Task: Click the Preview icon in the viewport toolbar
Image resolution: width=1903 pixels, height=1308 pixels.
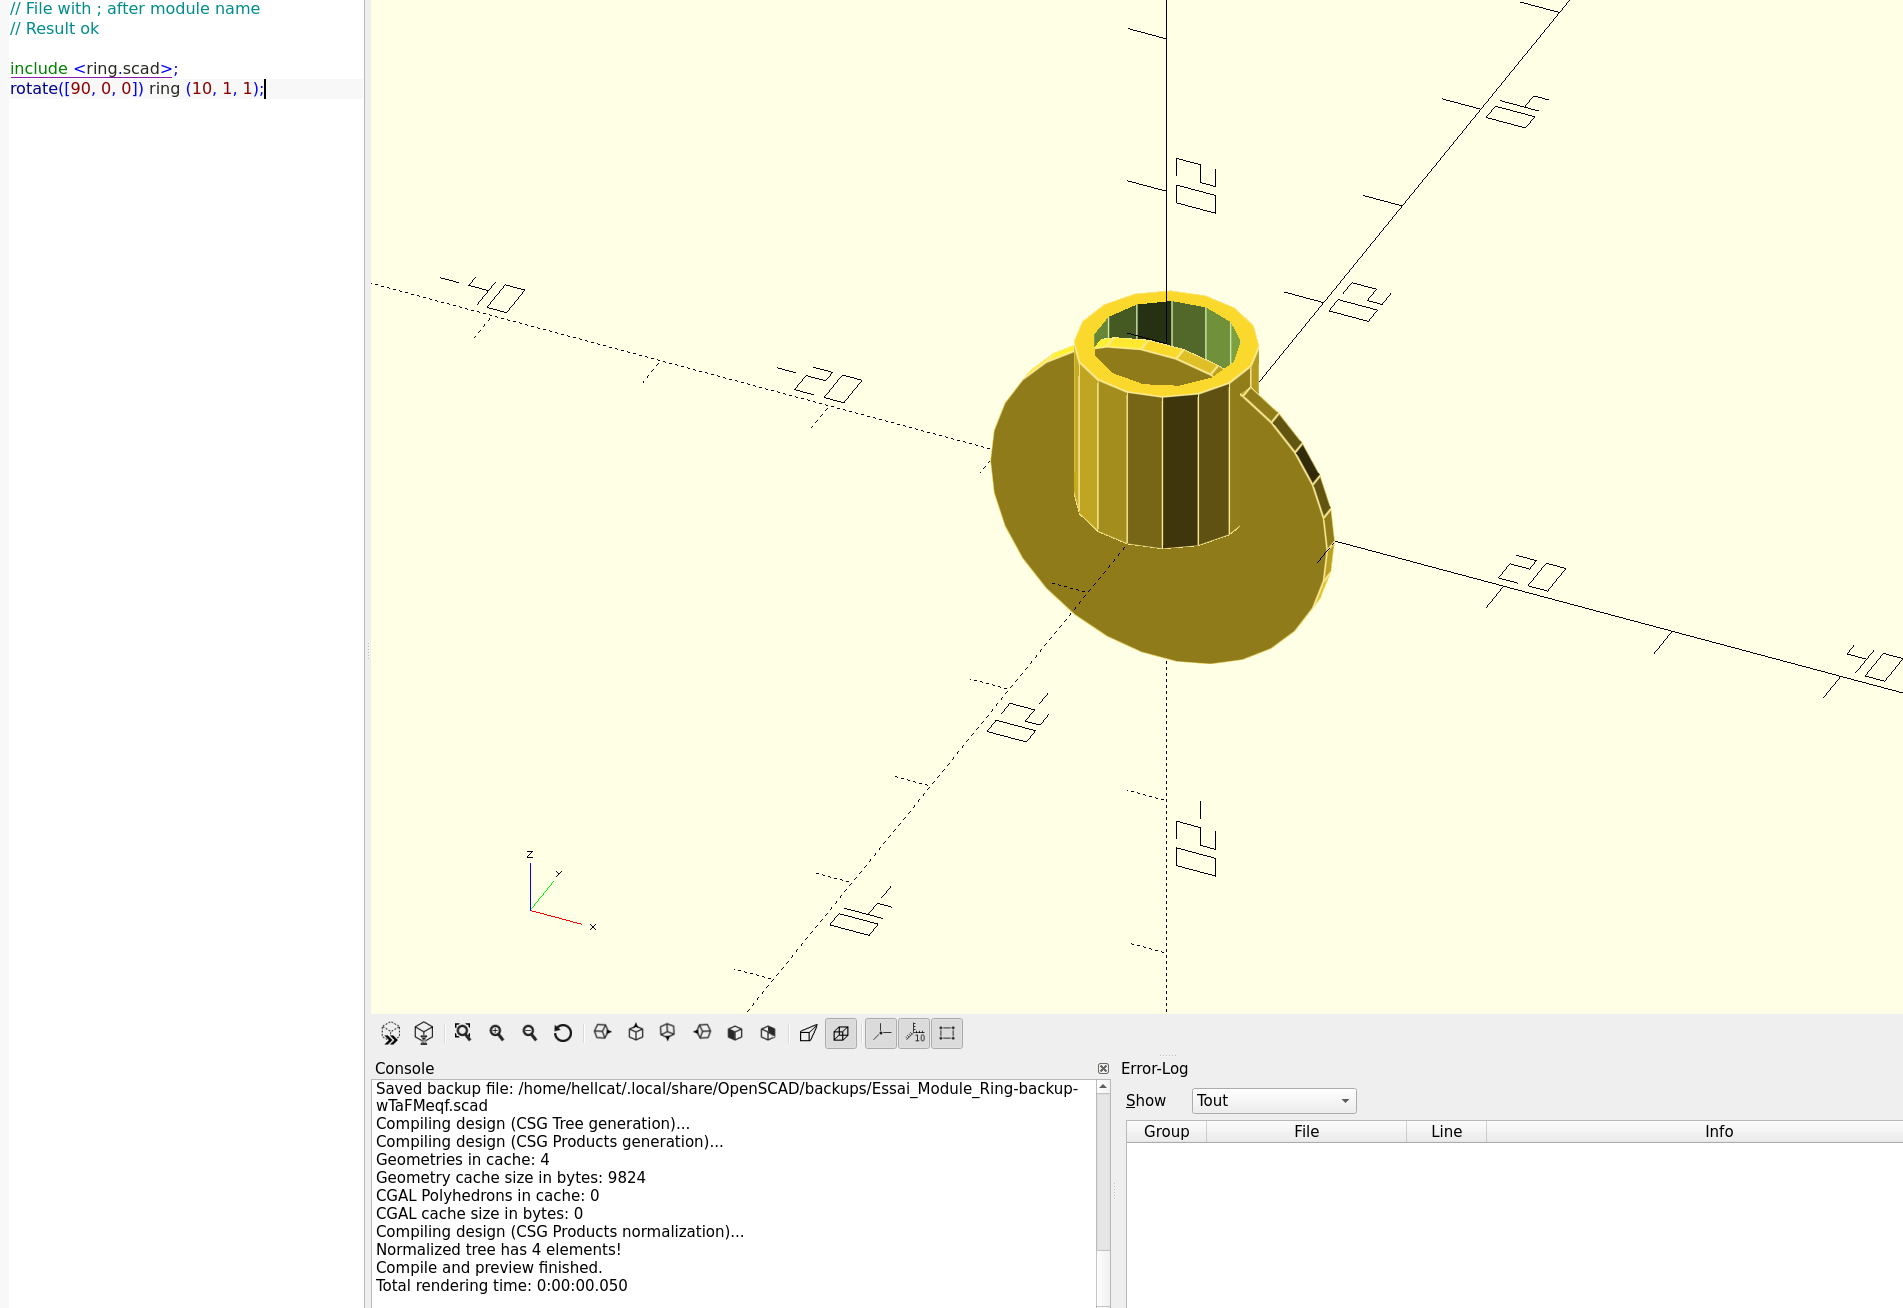Action: [391, 1033]
